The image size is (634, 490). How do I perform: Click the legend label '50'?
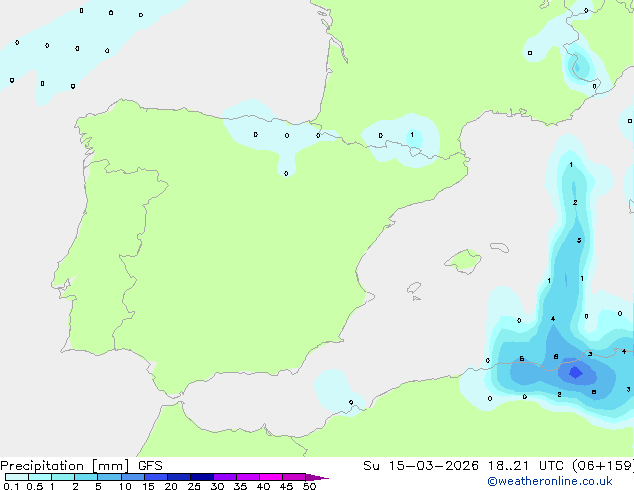coord(310,486)
